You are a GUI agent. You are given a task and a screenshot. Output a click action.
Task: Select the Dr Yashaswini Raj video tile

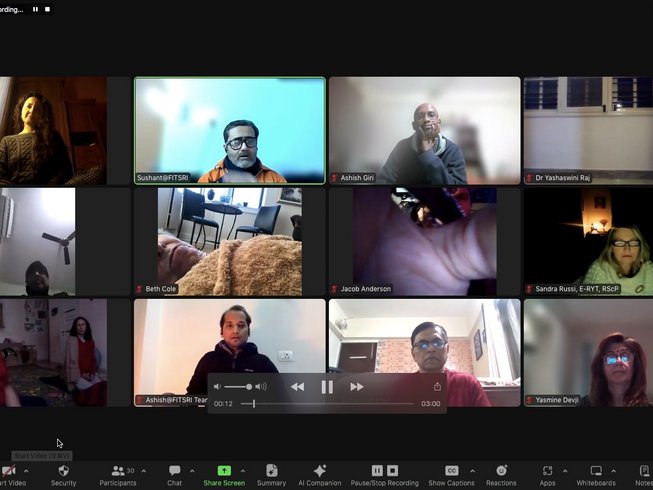(x=588, y=130)
